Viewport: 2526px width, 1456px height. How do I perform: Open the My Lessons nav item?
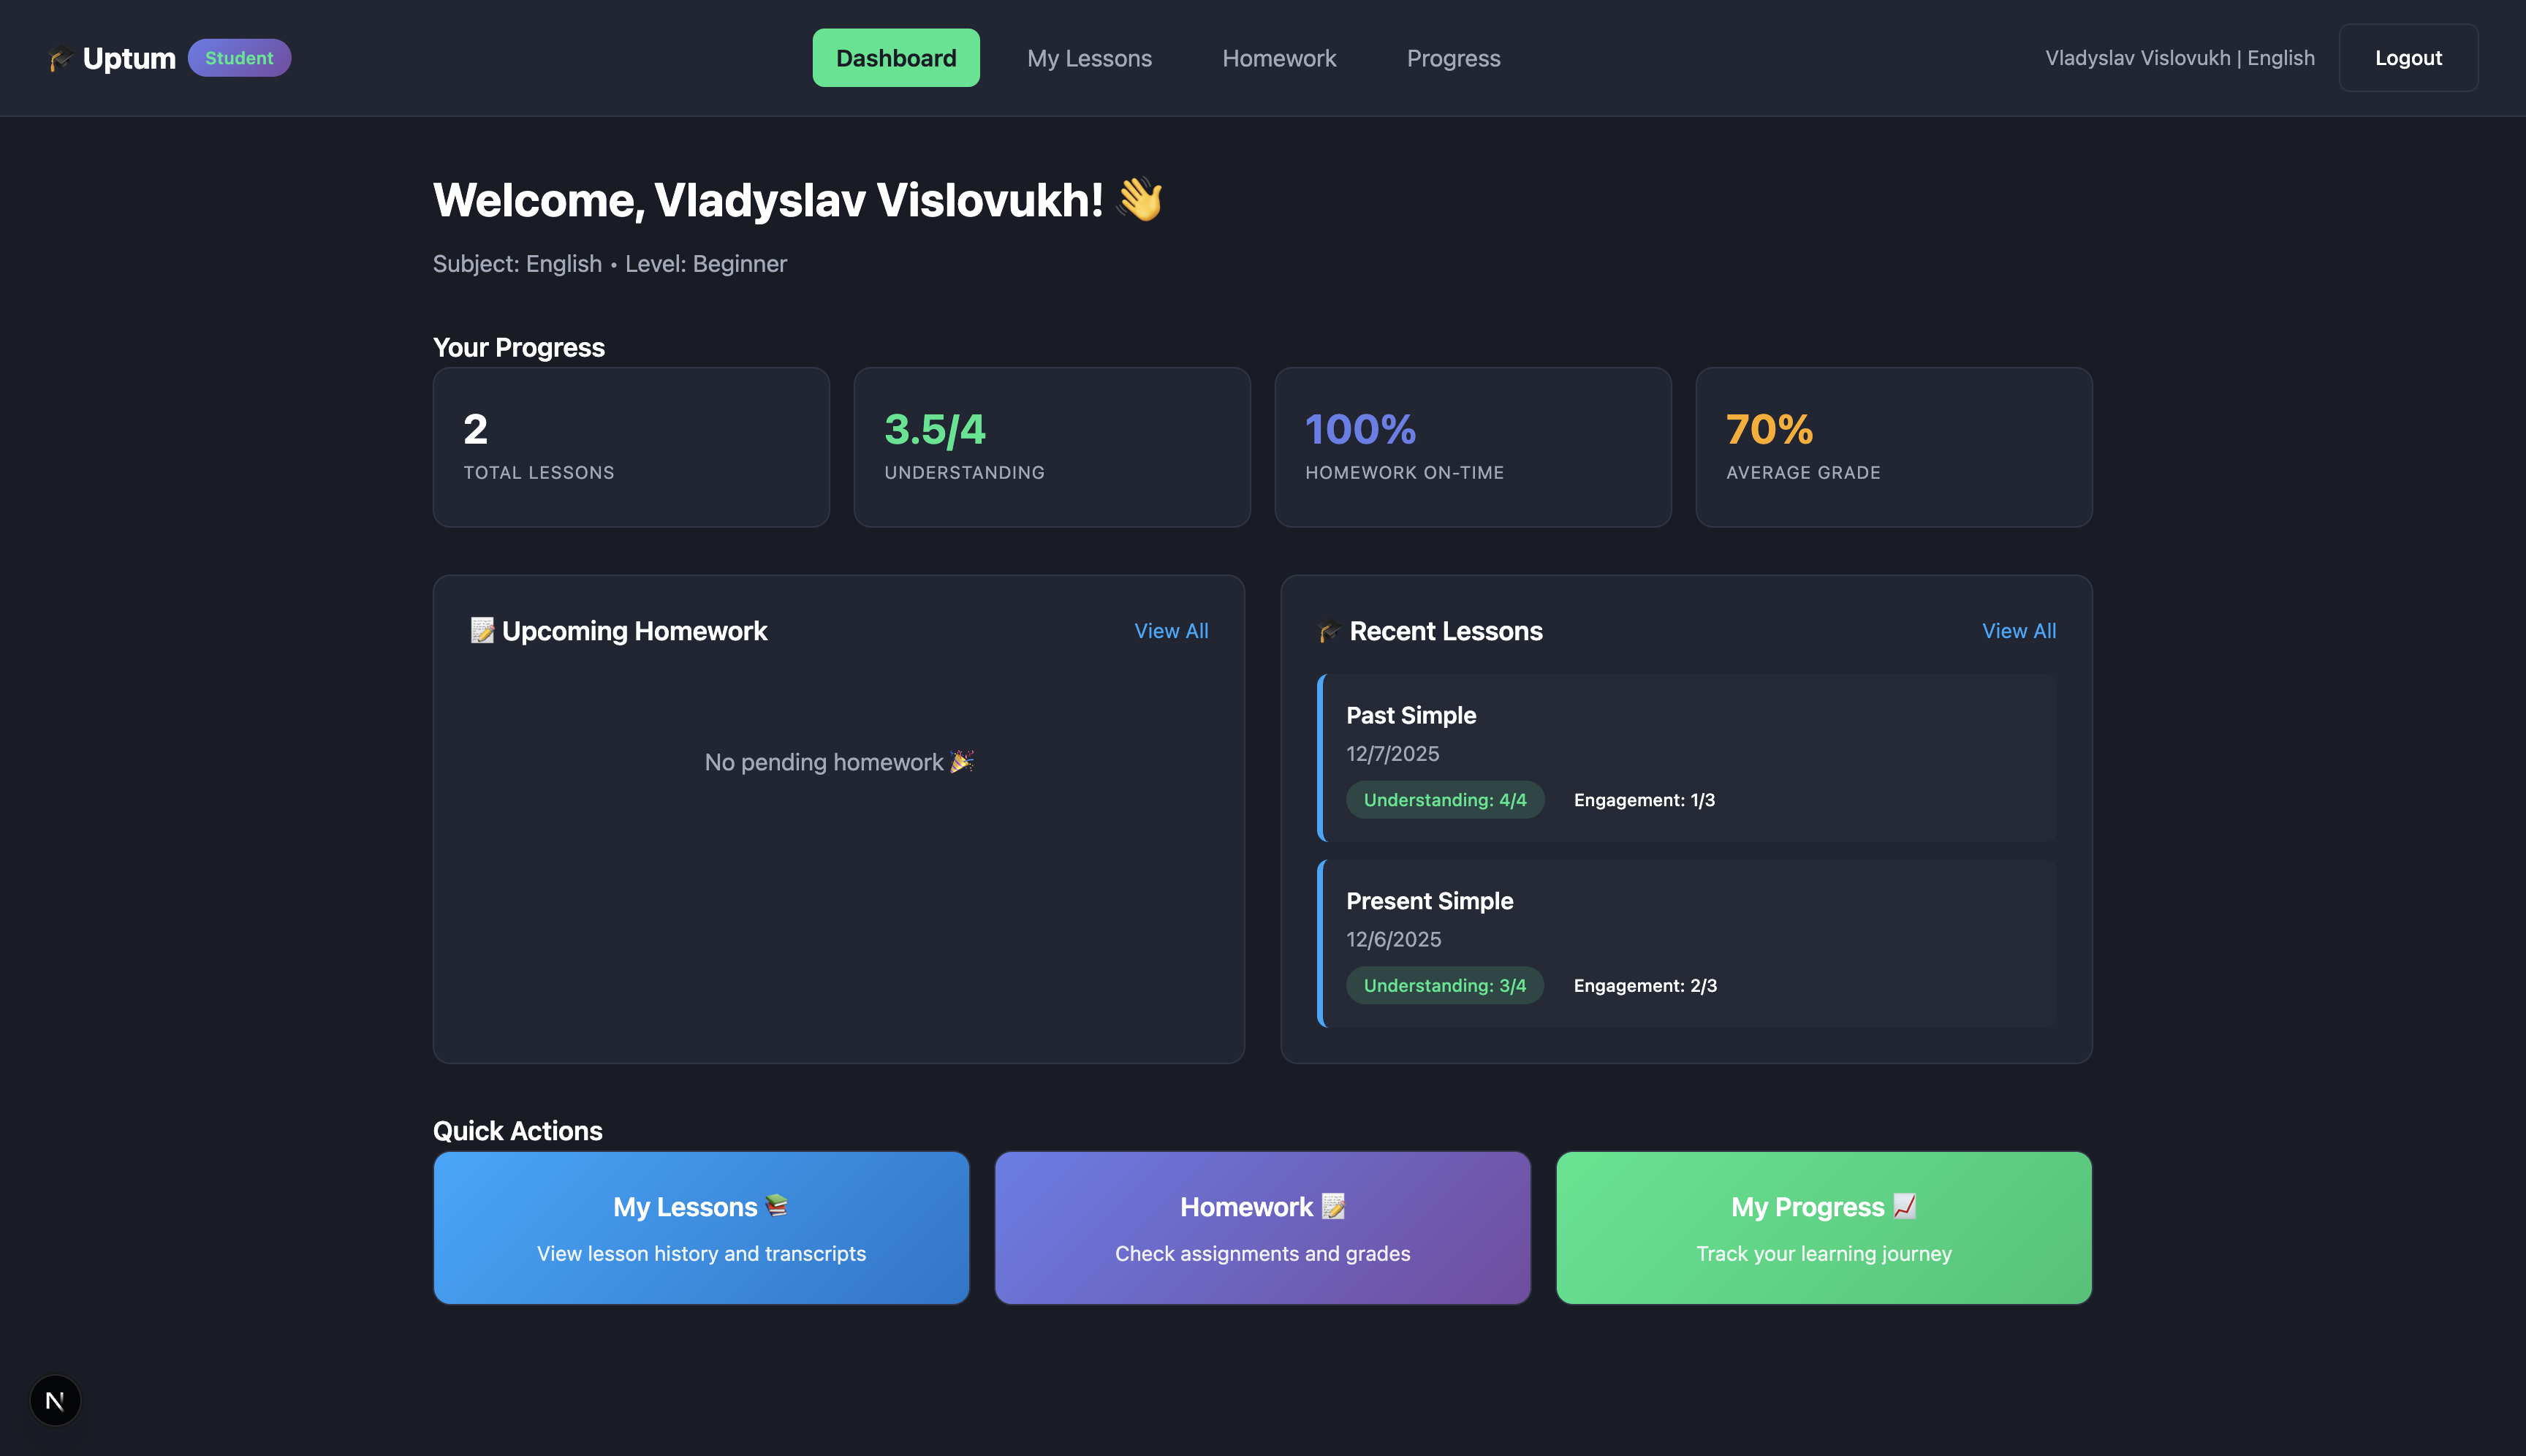[x=1089, y=58]
